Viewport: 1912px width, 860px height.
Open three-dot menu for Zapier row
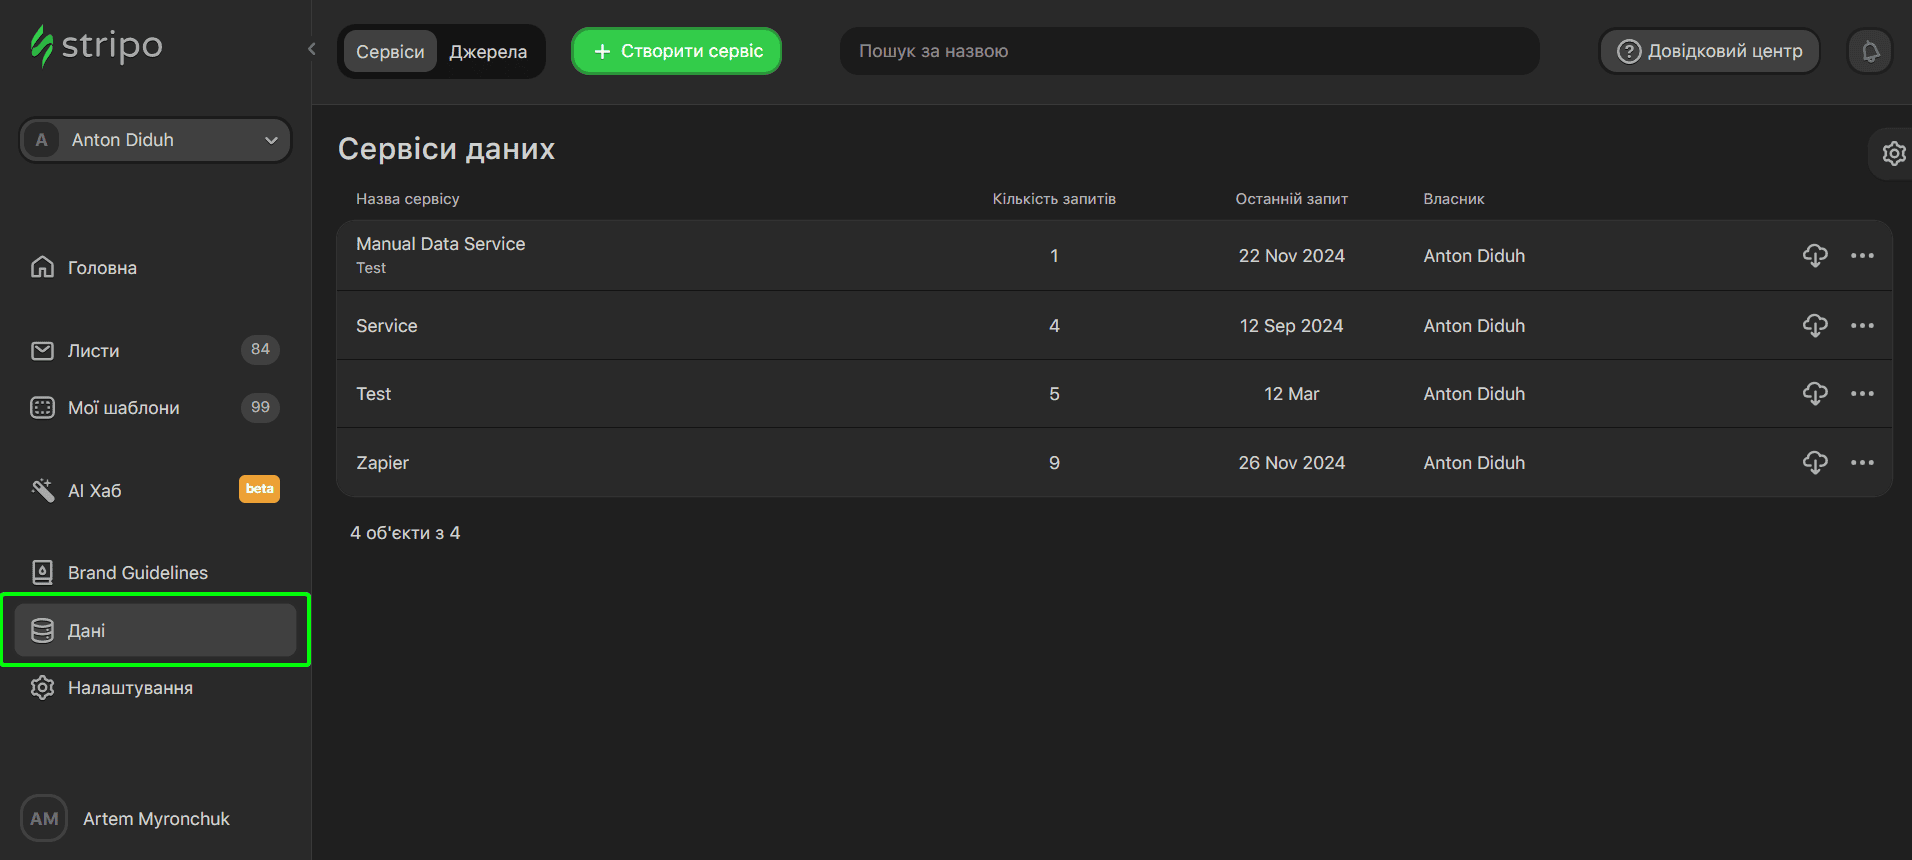click(1862, 463)
